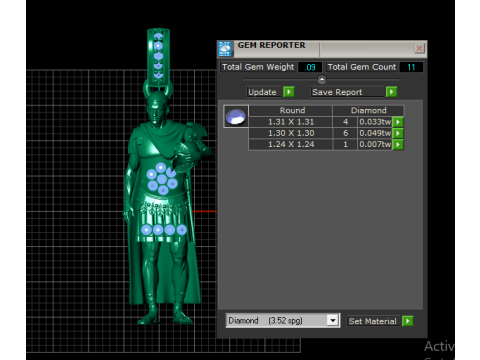Screen dimensions: 480x360
Task: Click green arrow for 0.049tw row
Action: (x=398, y=133)
